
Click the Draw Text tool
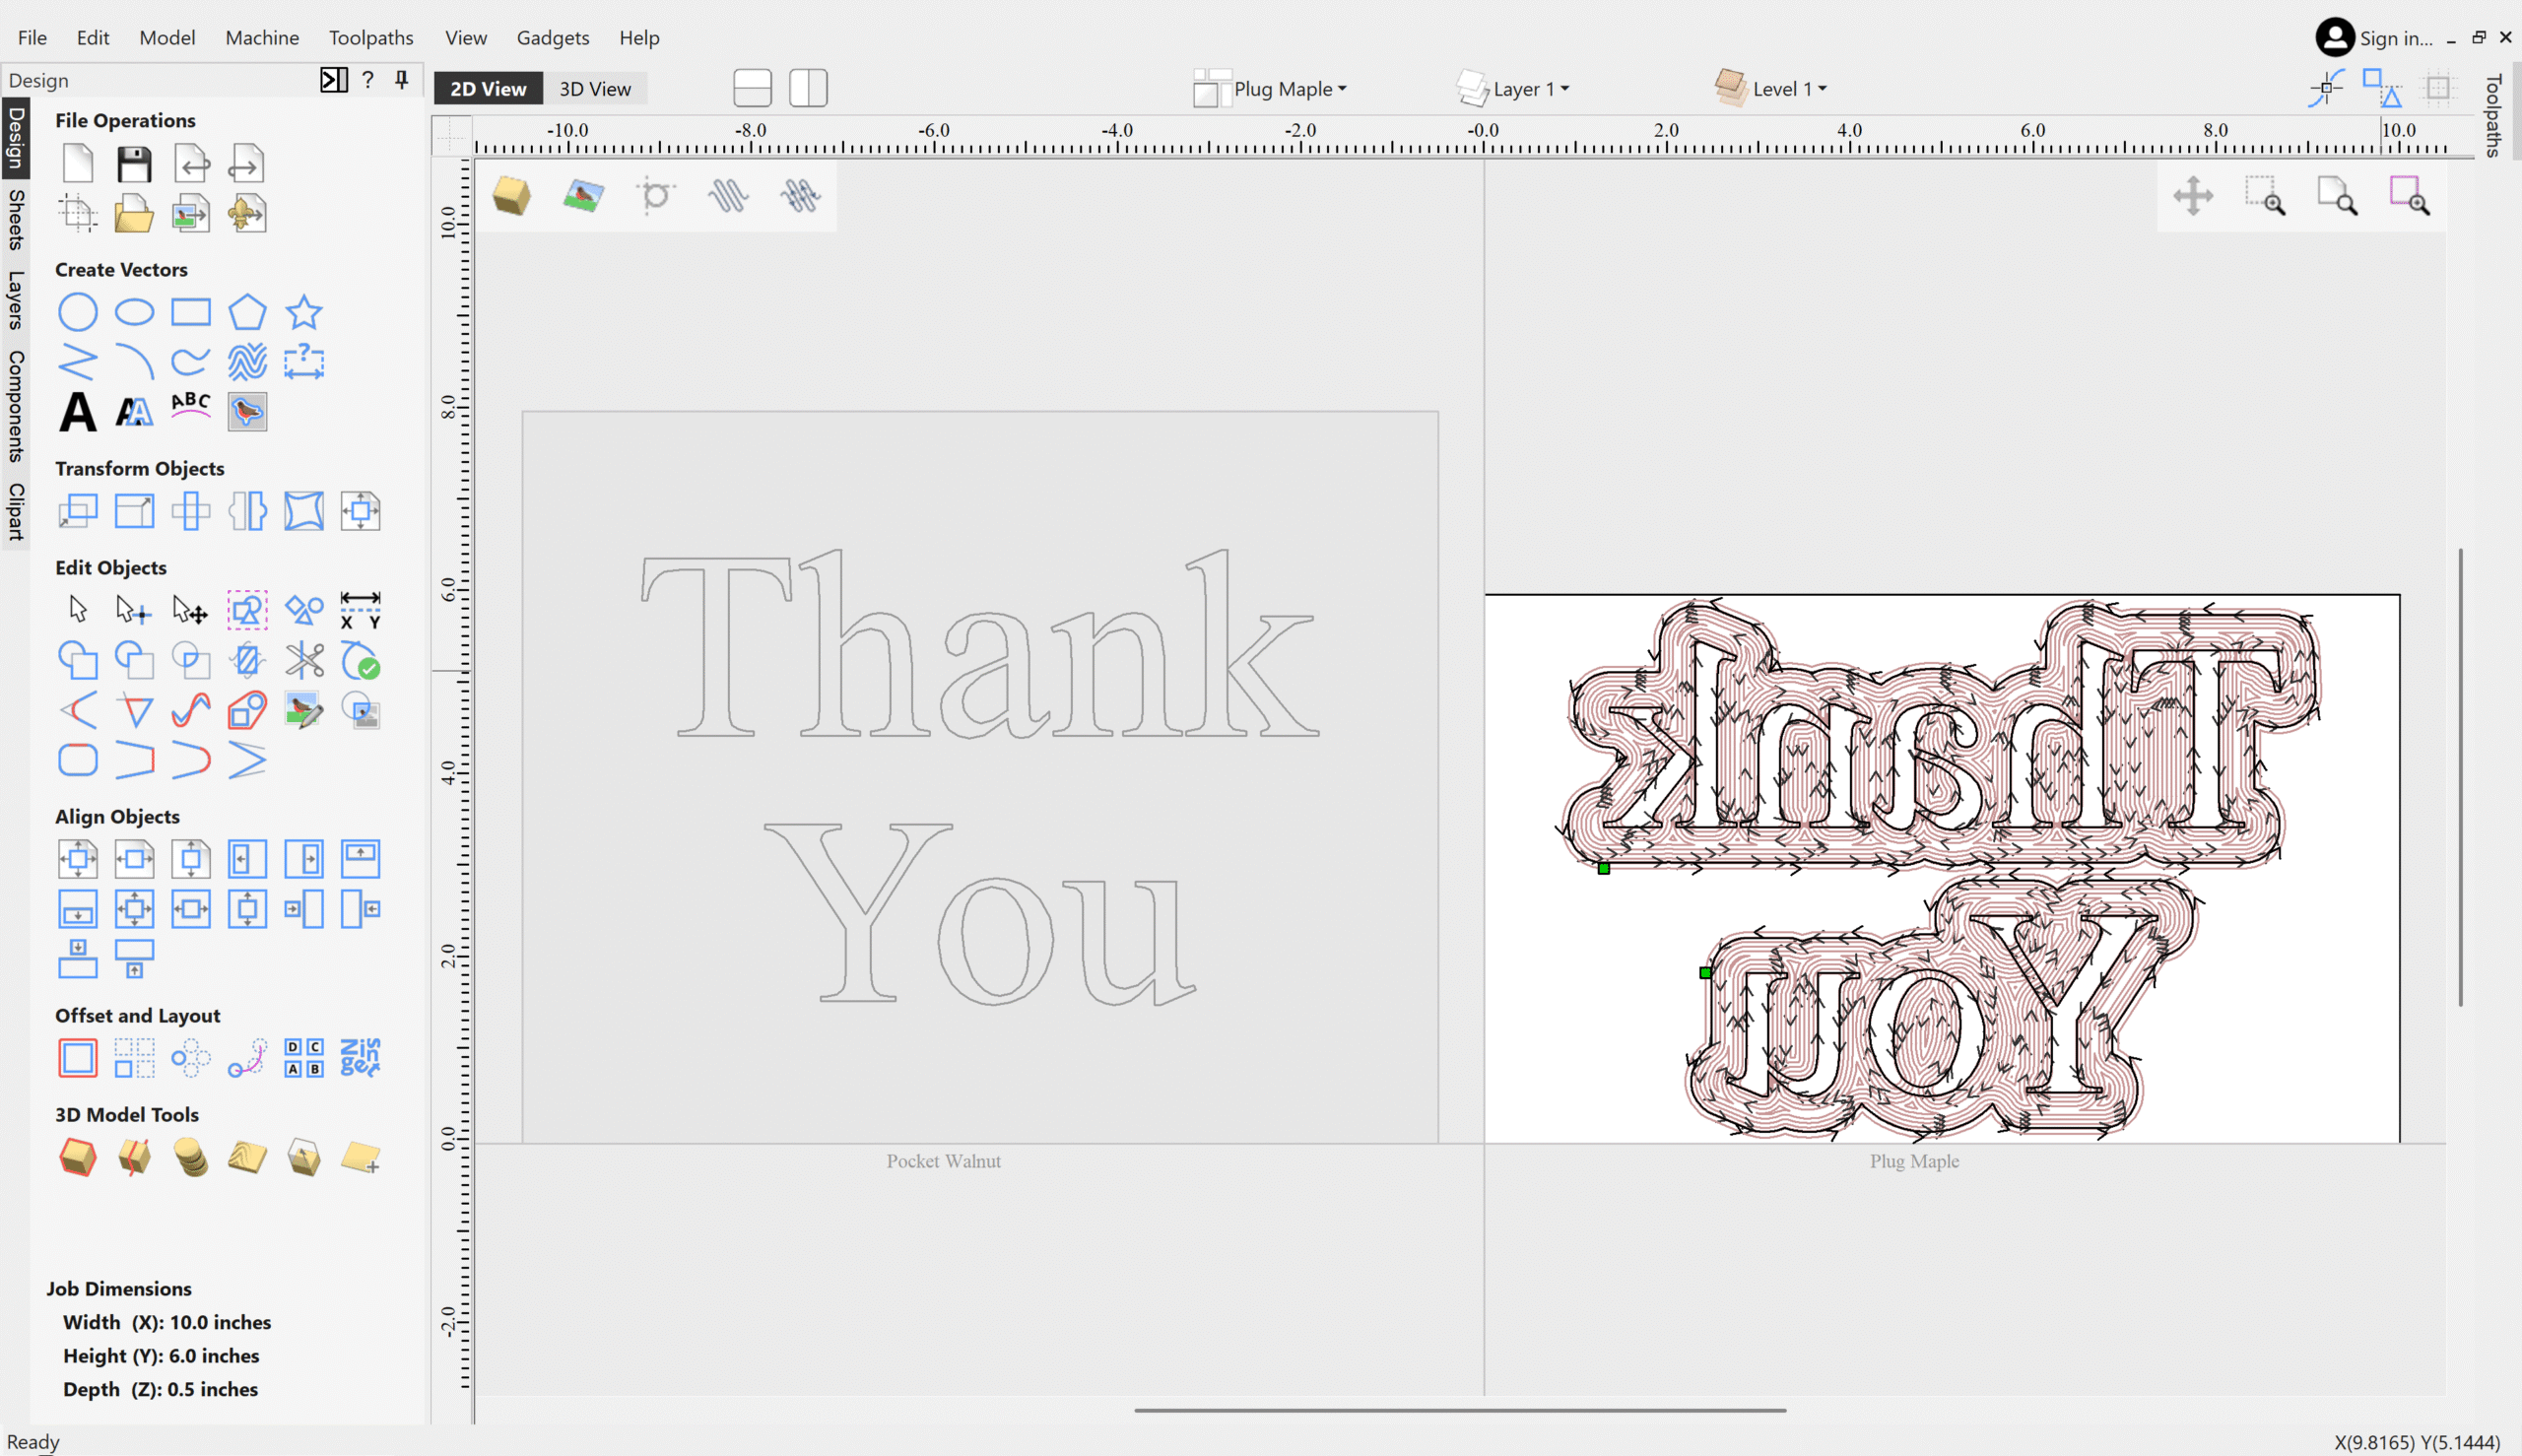(77, 411)
